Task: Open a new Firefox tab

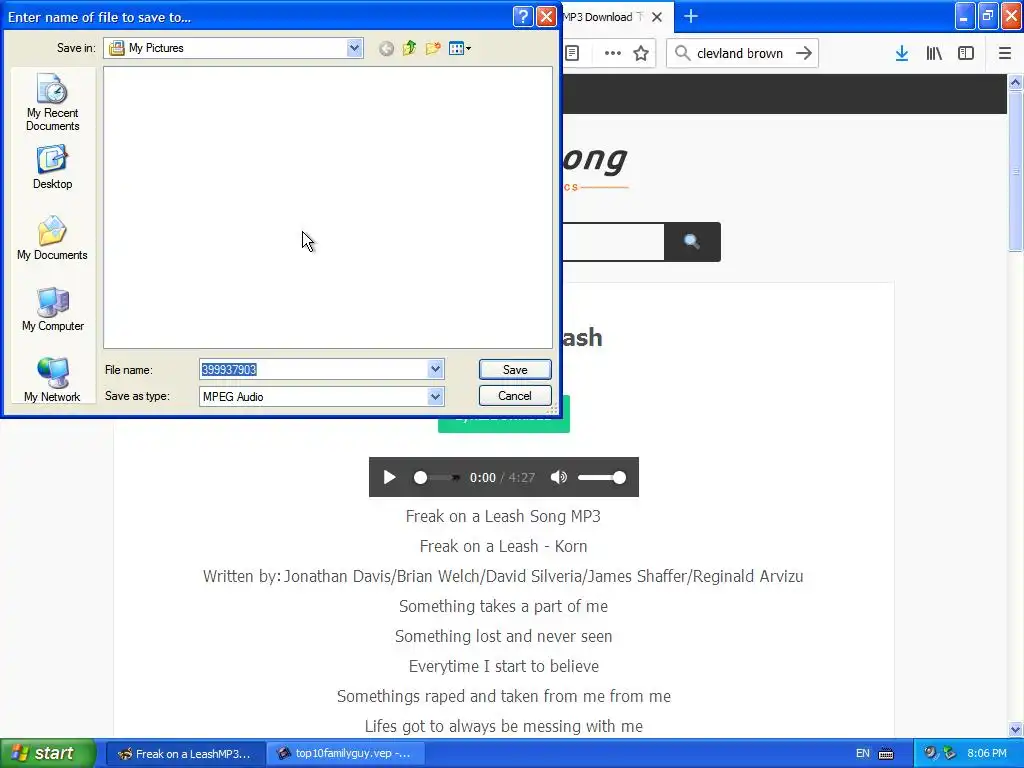Action: point(691,16)
